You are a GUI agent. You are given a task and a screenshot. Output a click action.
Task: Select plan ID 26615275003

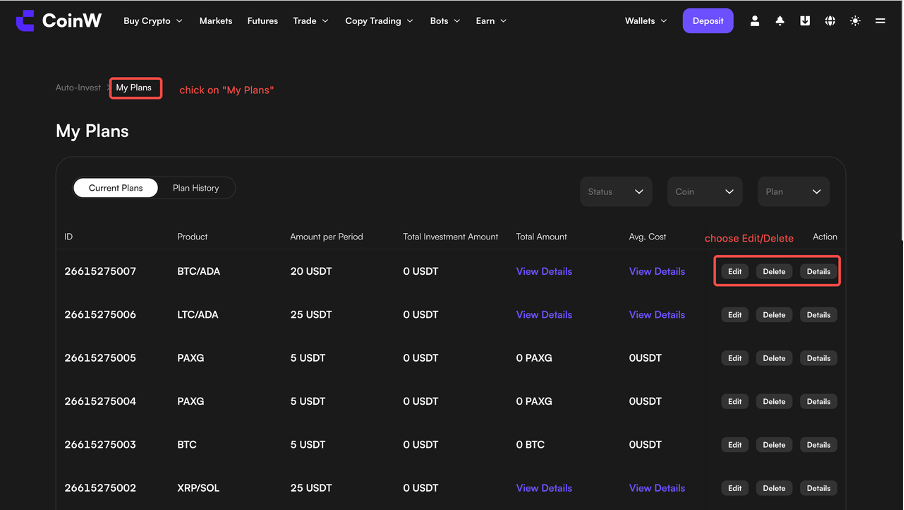[x=100, y=444]
